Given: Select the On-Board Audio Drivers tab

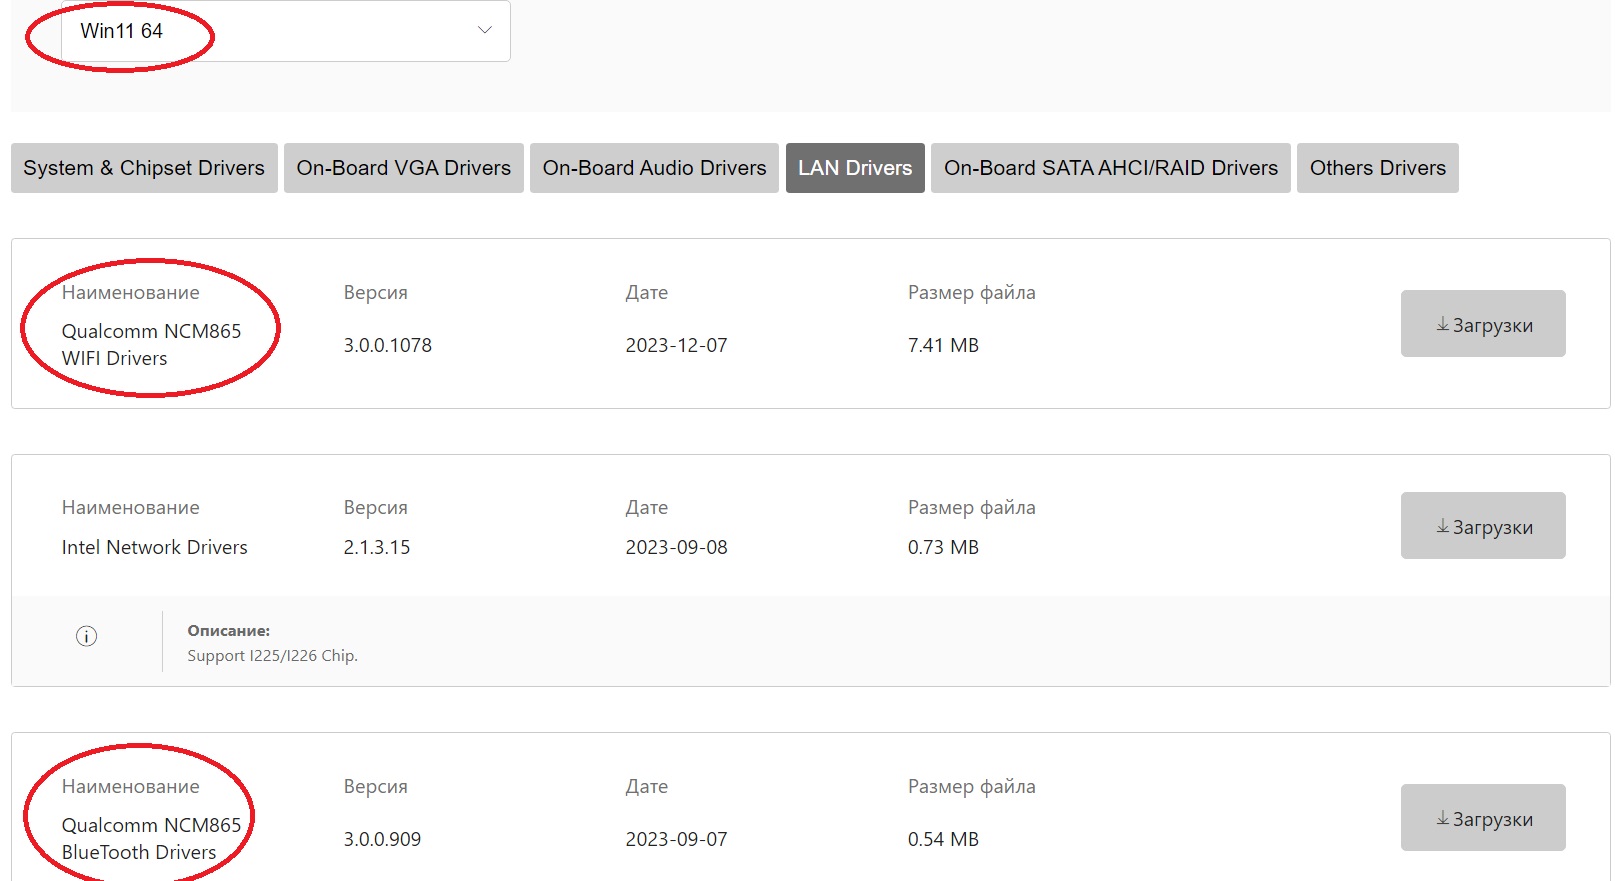Looking at the screenshot, I should coord(654,168).
